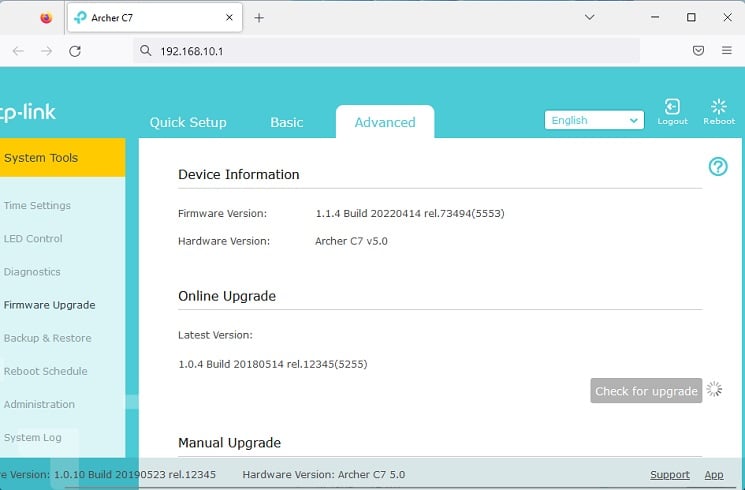
Task: Select System Tools in sidebar
Action: click(x=63, y=158)
